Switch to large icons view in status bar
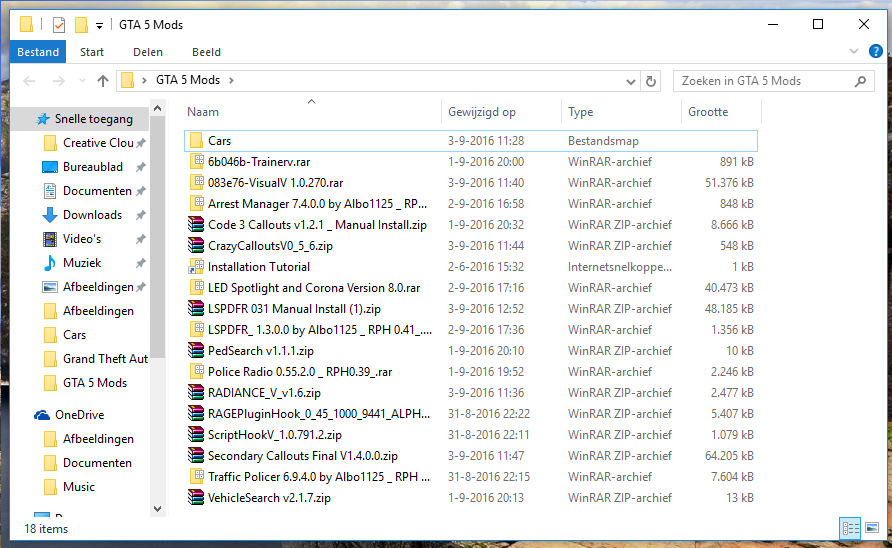 pos(872,529)
